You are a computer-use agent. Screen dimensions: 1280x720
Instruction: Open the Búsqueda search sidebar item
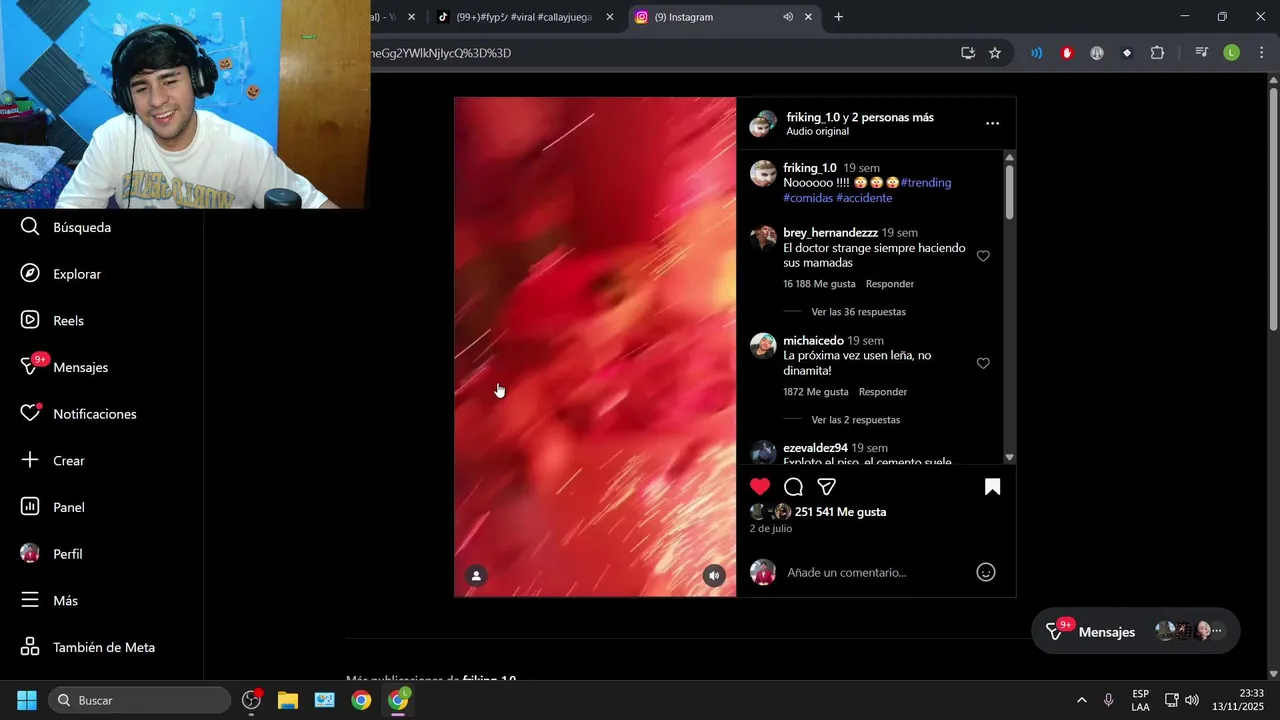click(66, 227)
